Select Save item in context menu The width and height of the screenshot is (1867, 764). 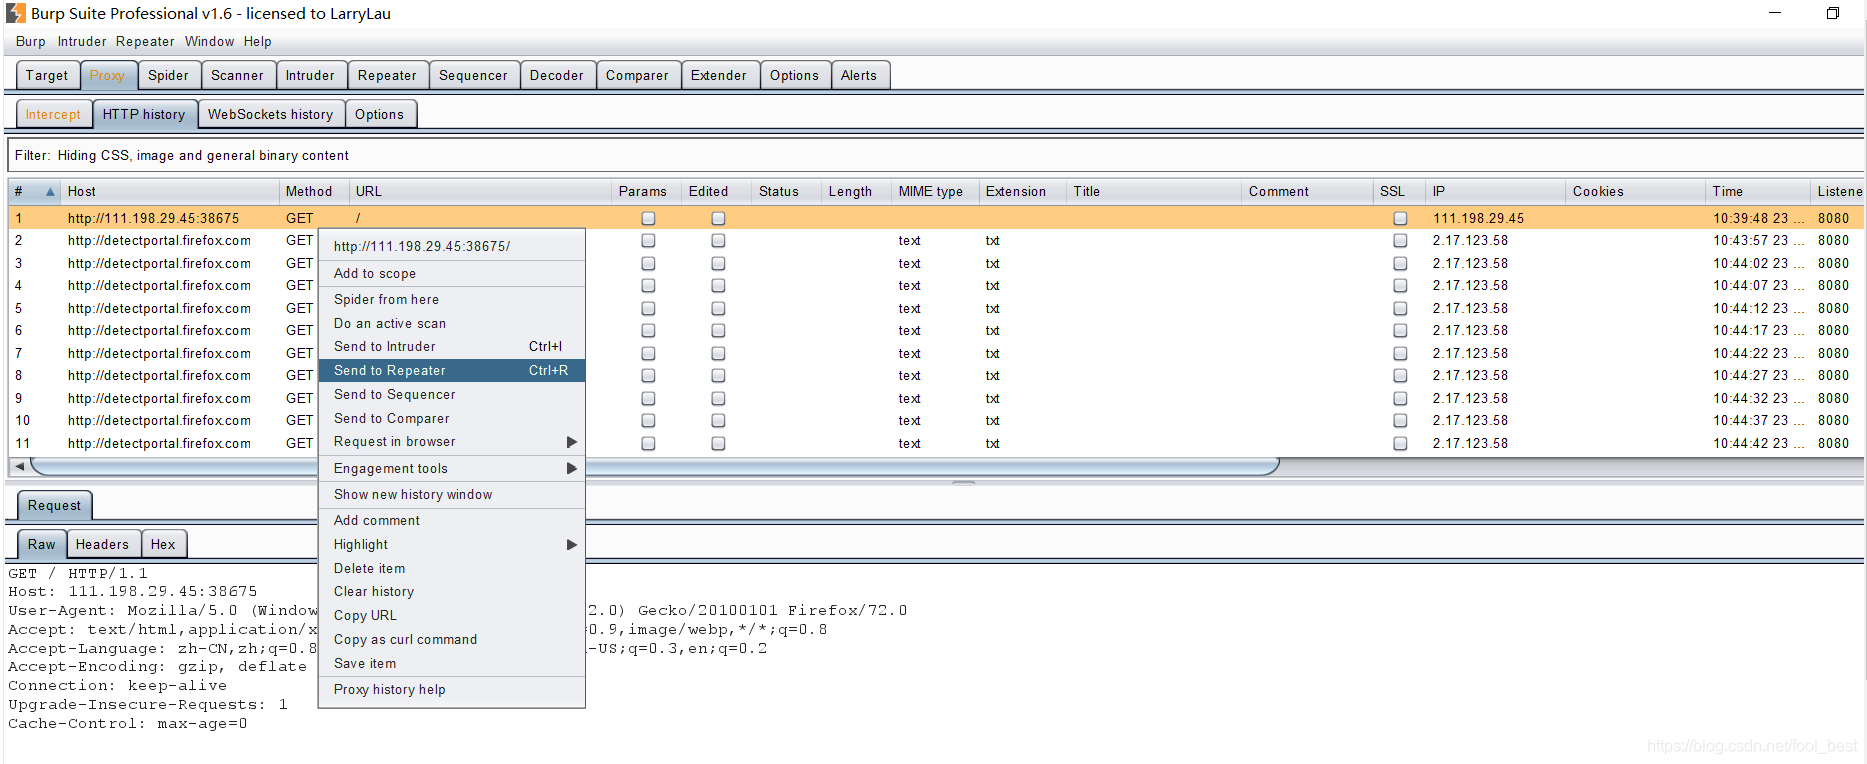click(x=452, y=664)
